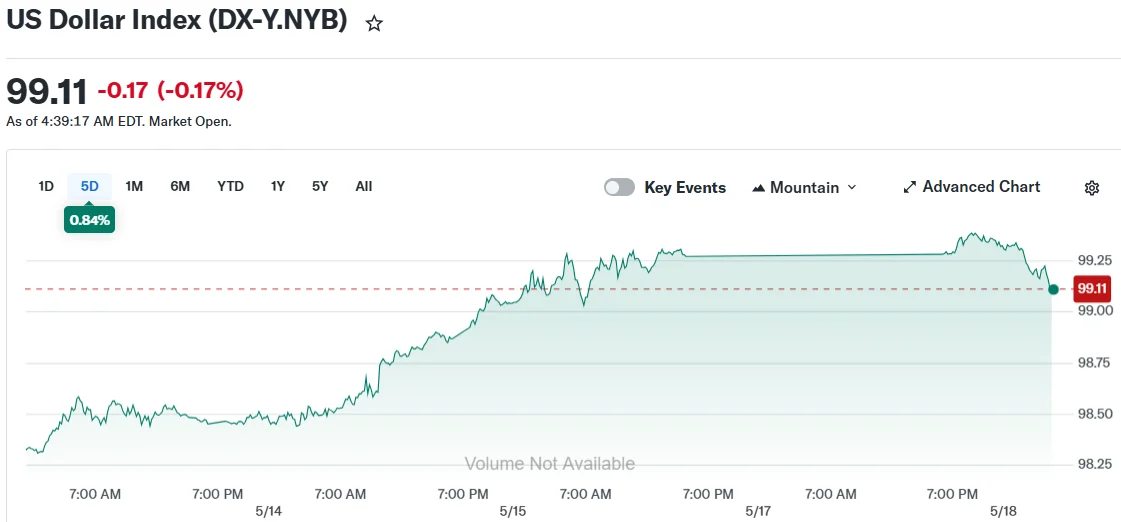Click the green end-of-line price dot

1052,289
